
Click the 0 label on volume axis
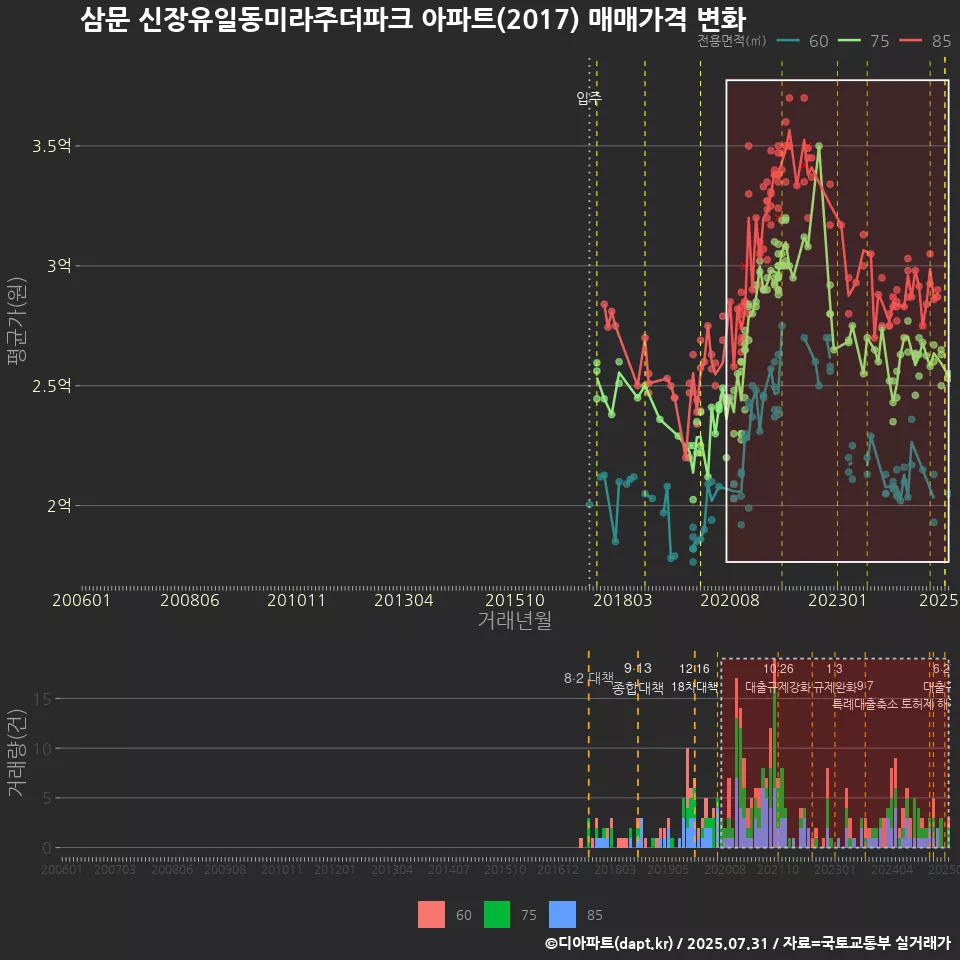click(x=47, y=848)
